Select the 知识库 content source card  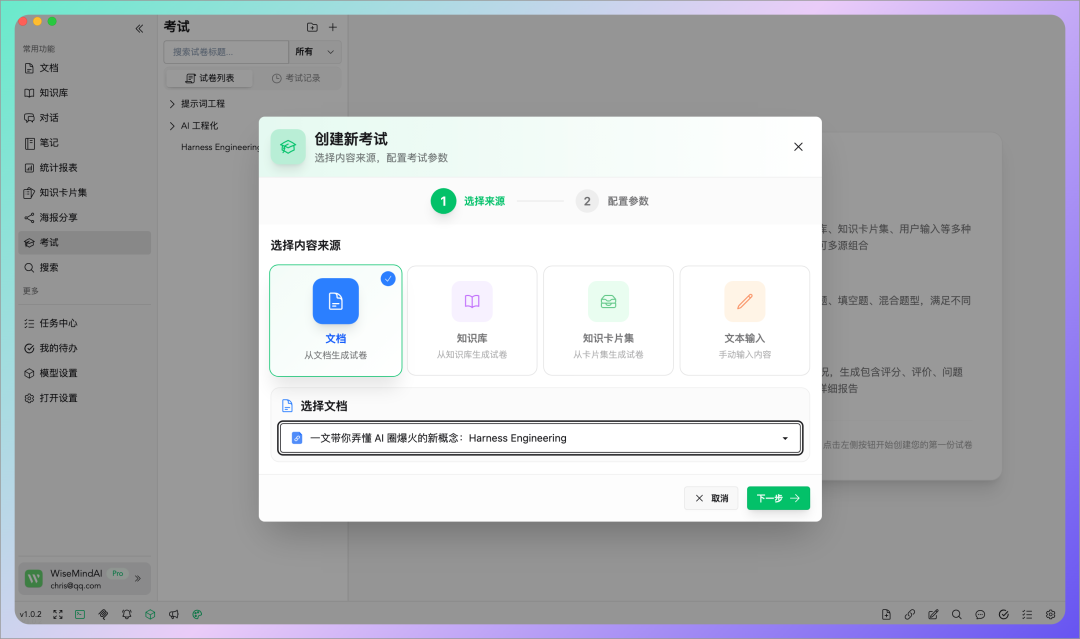click(472, 320)
